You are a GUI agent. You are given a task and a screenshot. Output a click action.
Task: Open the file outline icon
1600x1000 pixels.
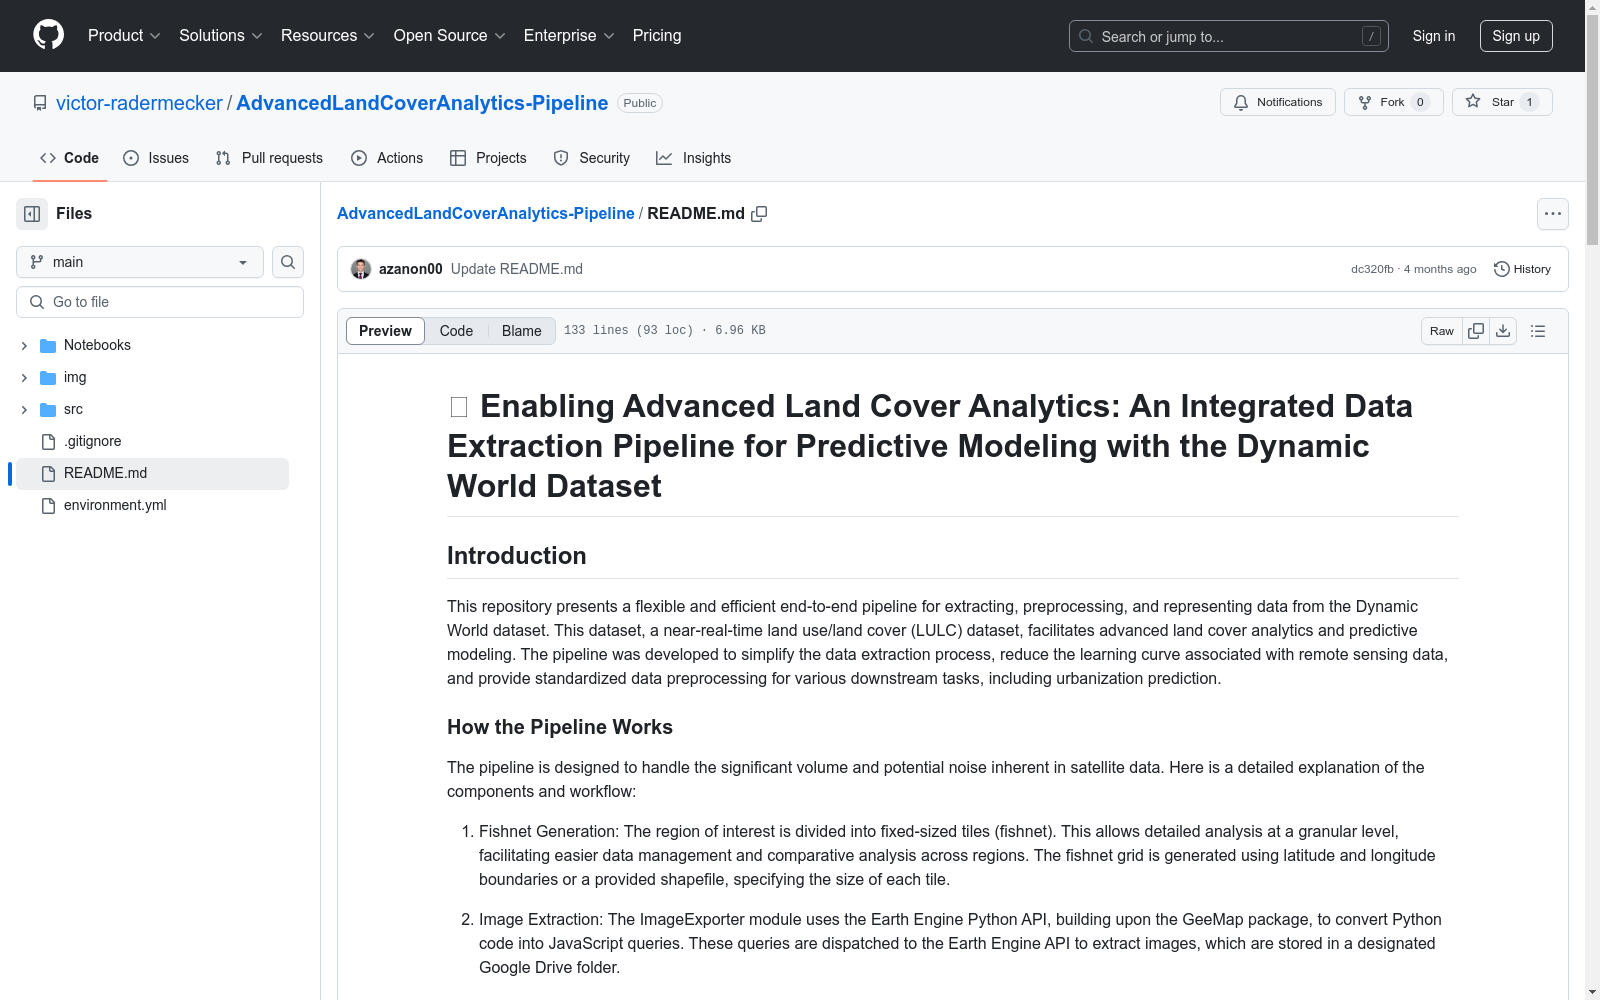(1537, 330)
